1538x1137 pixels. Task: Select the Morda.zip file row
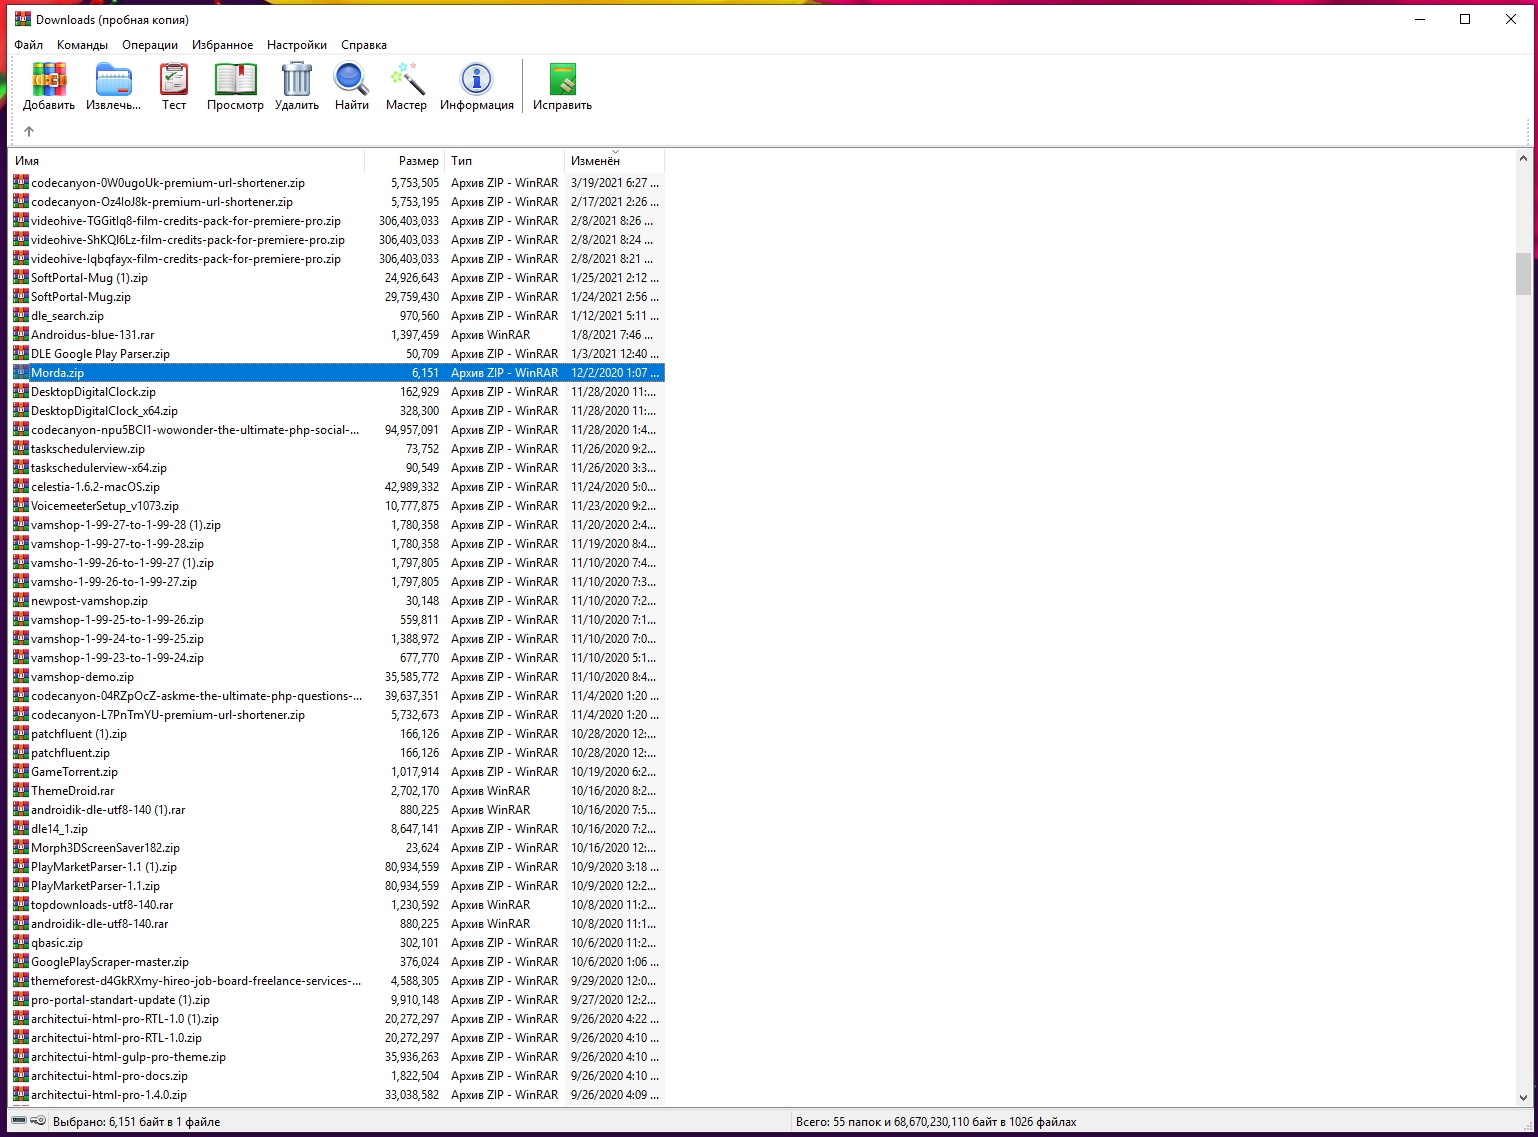pos(338,373)
